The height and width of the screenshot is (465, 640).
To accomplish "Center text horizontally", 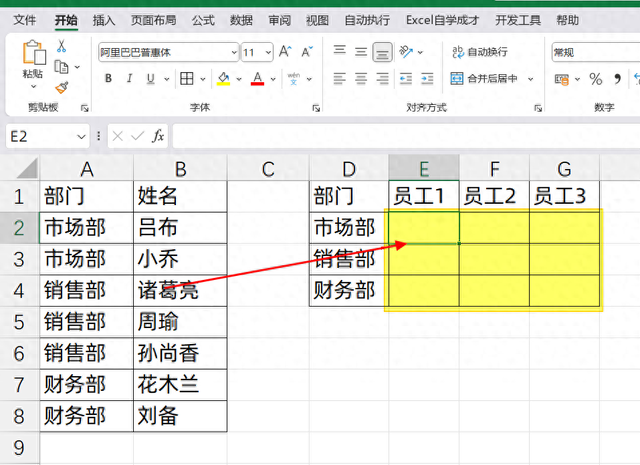I will (x=361, y=78).
